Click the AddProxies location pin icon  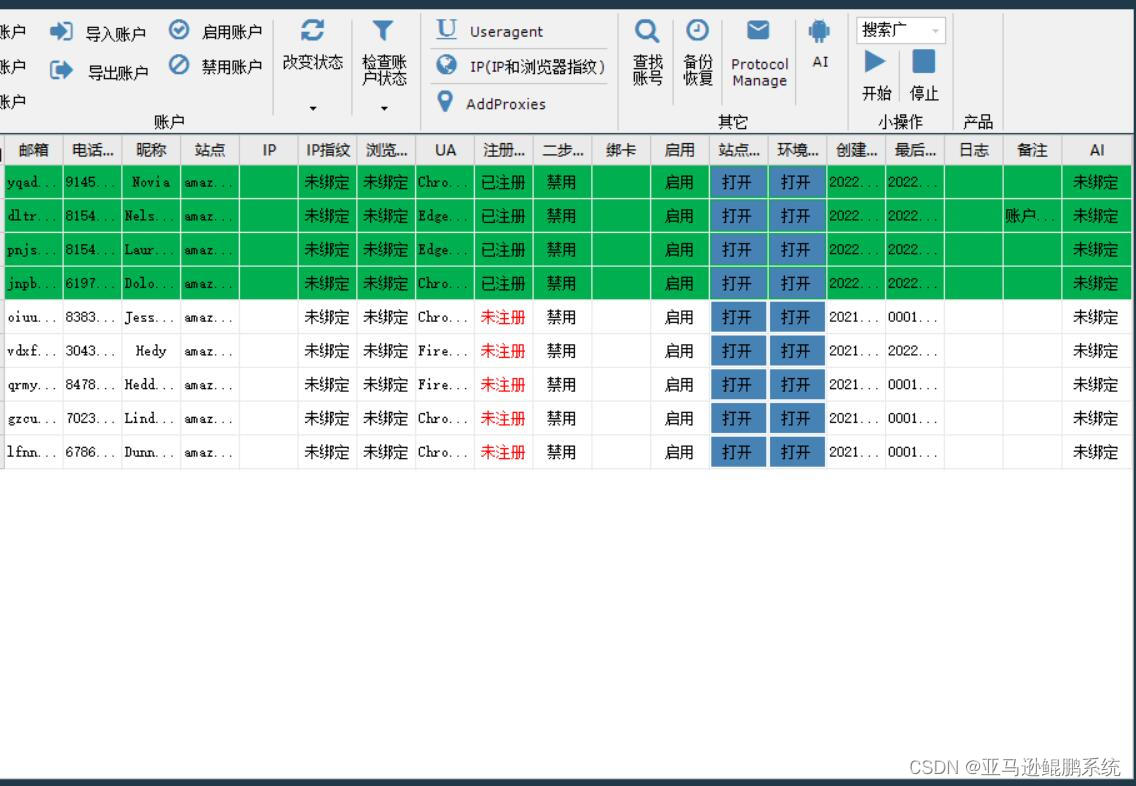(445, 101)
